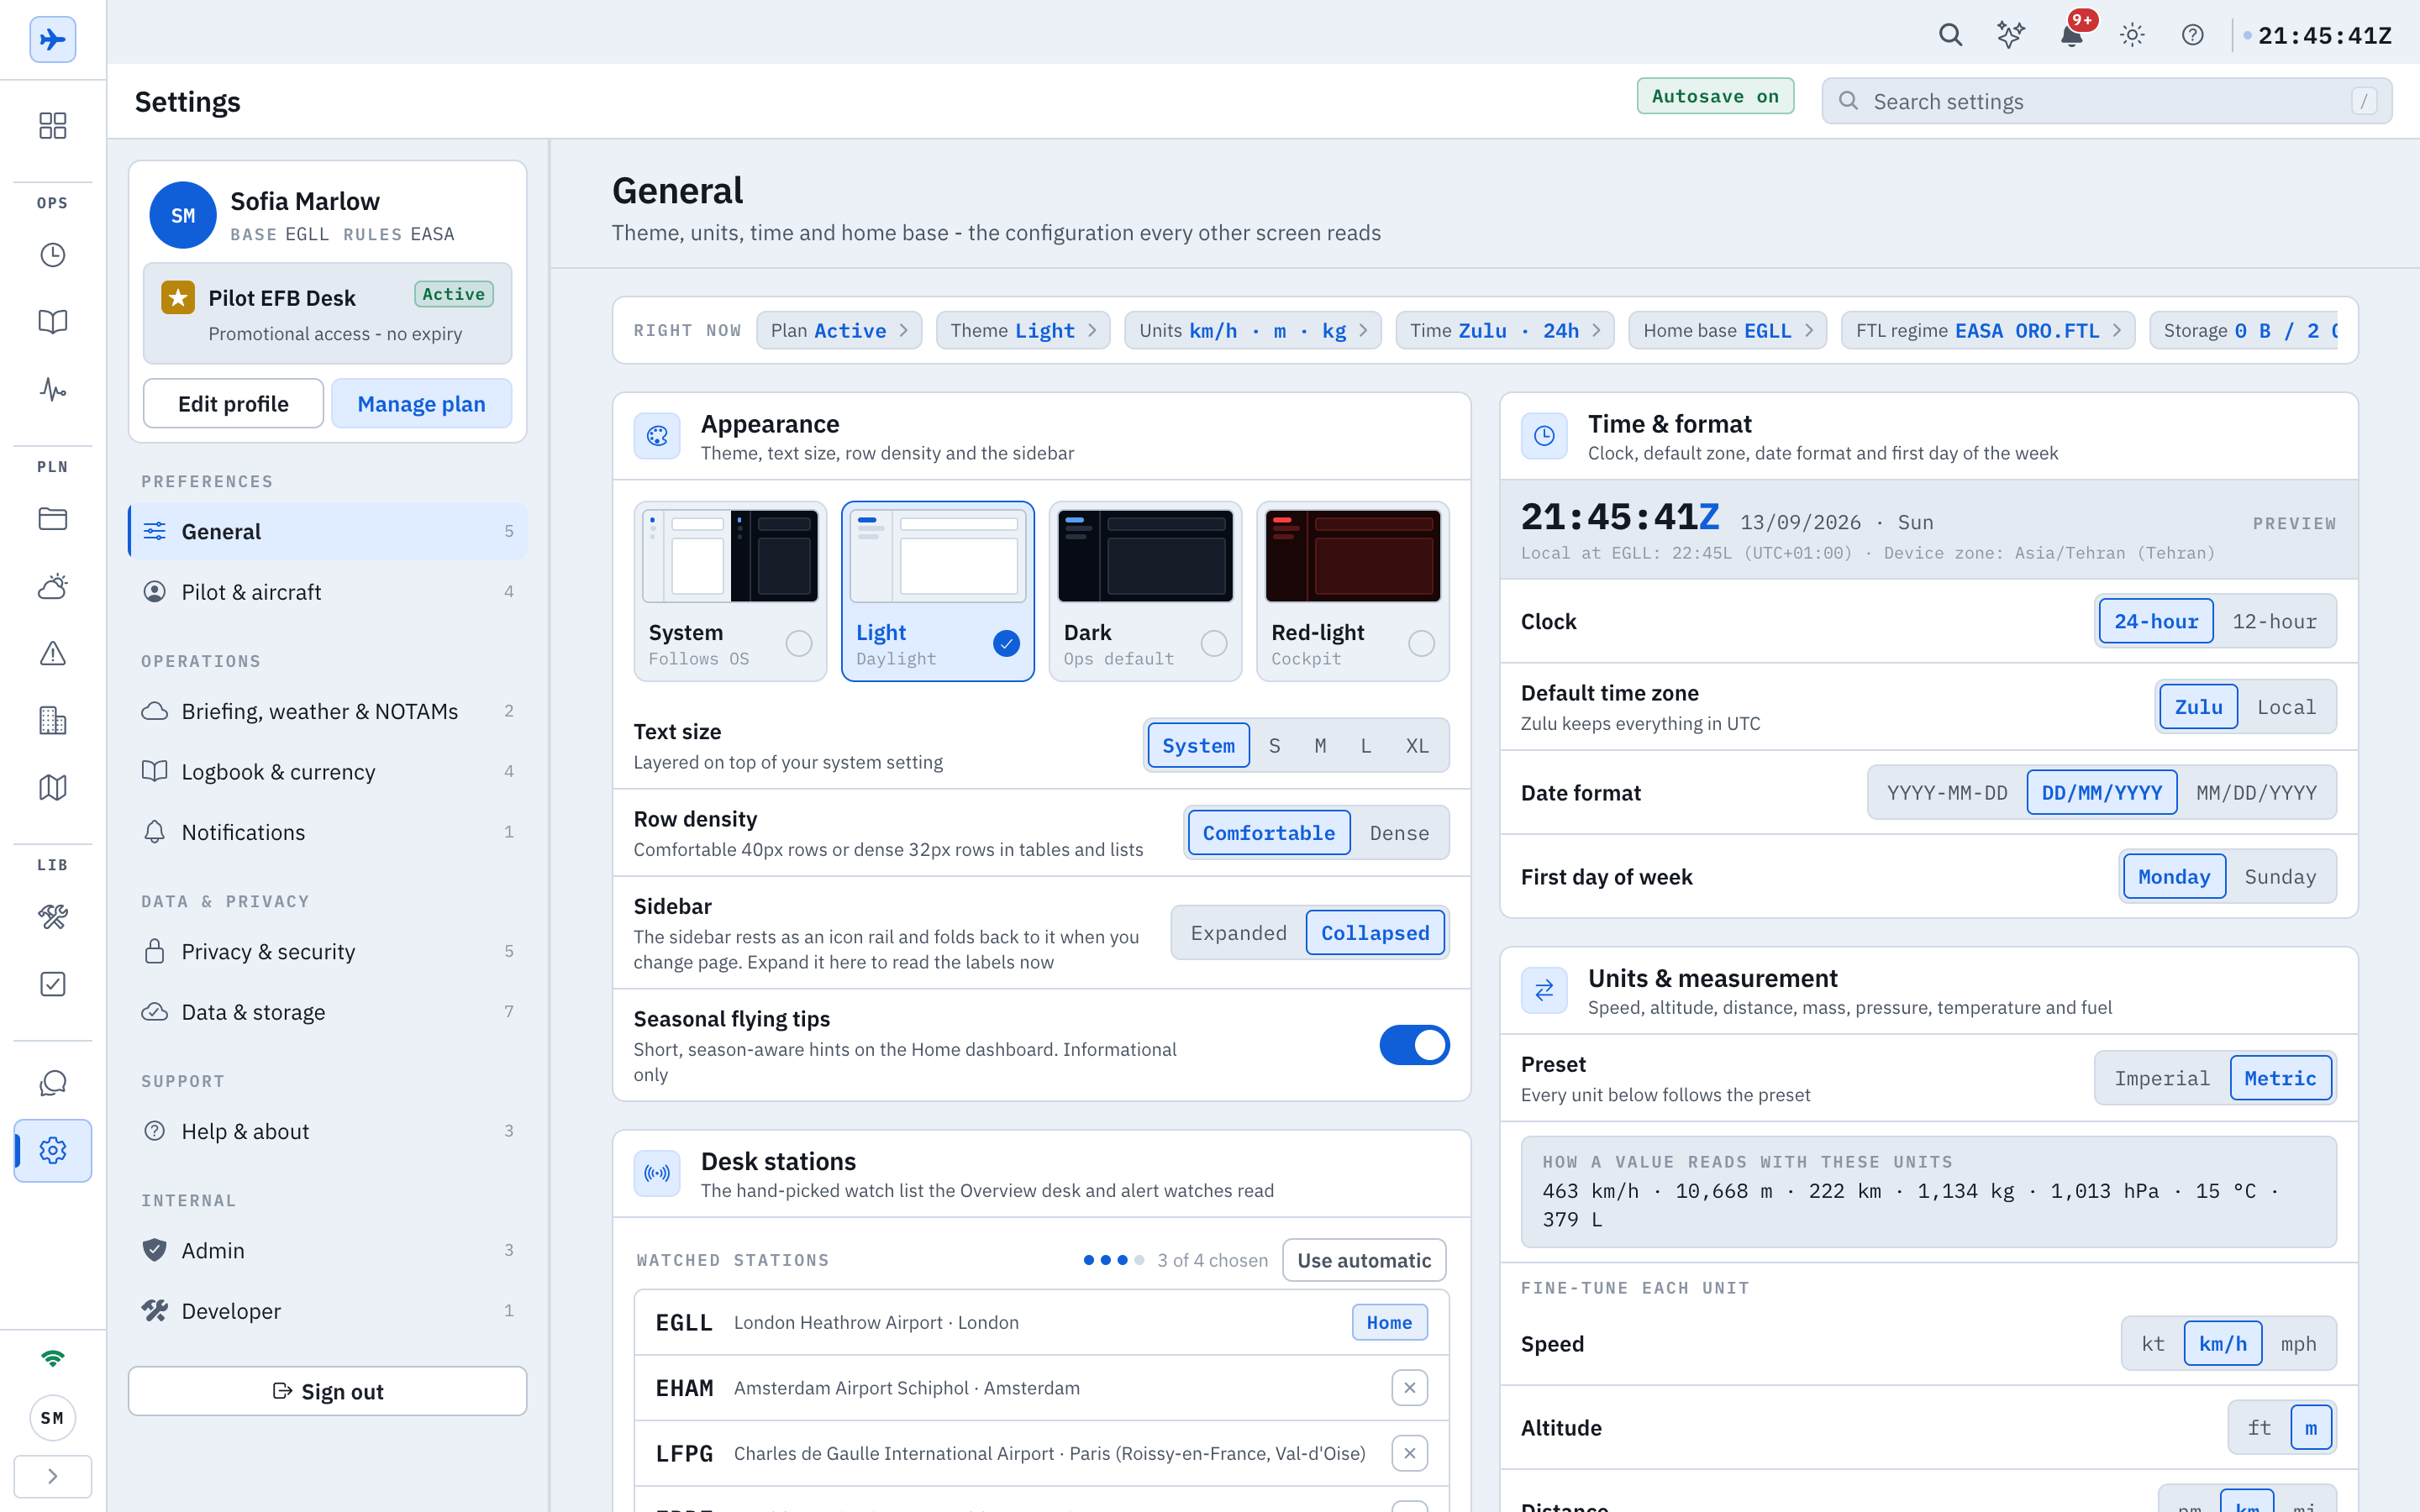Click the Edit profile button
2420x1512 pixels.
tap(233, 403)
